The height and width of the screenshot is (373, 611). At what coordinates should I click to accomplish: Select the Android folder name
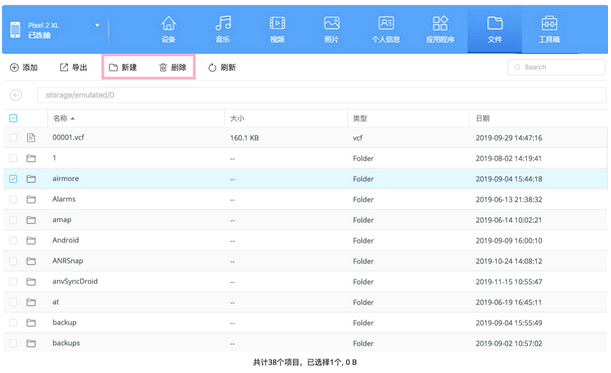(x=65, y=240)
